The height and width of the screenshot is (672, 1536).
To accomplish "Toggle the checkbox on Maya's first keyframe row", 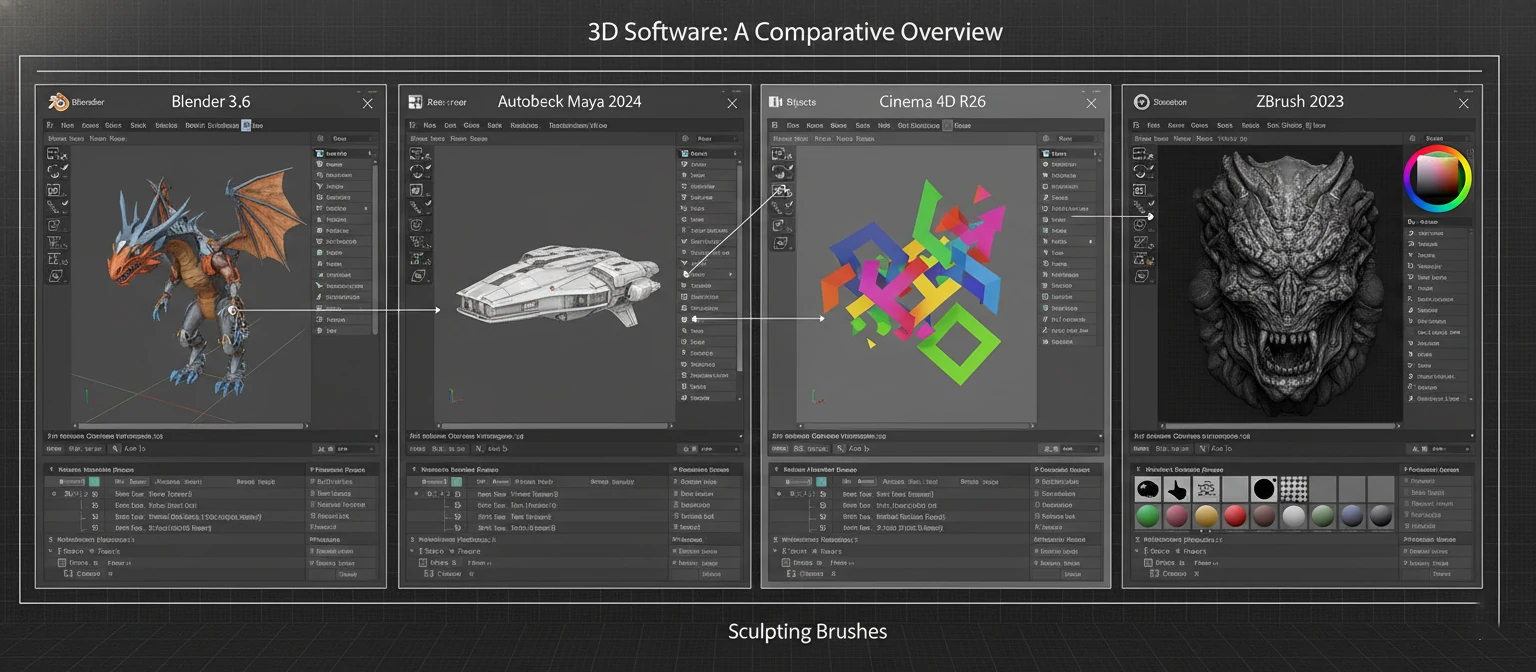I will [x=457, y=482].
